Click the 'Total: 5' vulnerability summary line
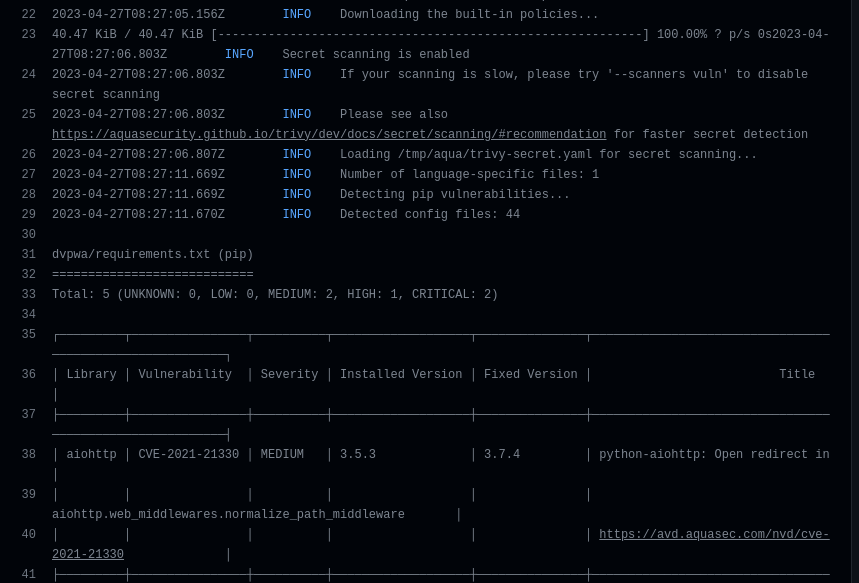859x583 pixels. point(275,294)
